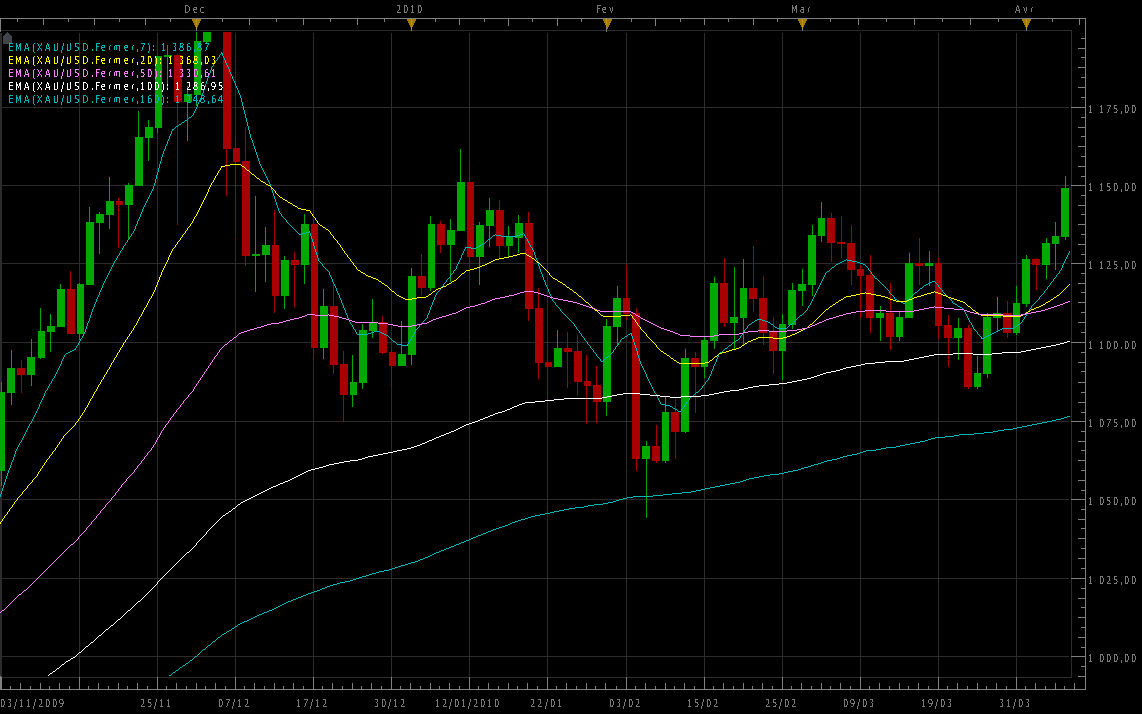Click the 03/02 date label
1142x714 pixels.
click(625, 703)
